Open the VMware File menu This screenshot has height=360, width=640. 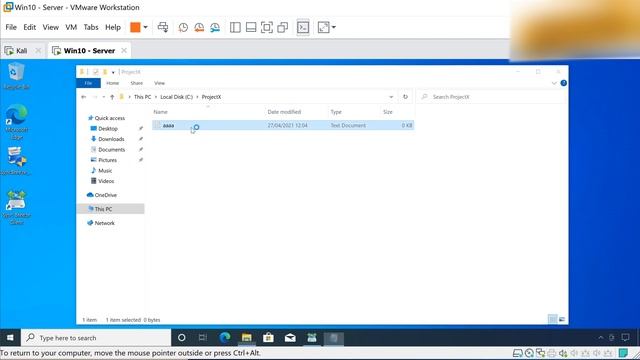pyautogui.click(x=11, y=27)
